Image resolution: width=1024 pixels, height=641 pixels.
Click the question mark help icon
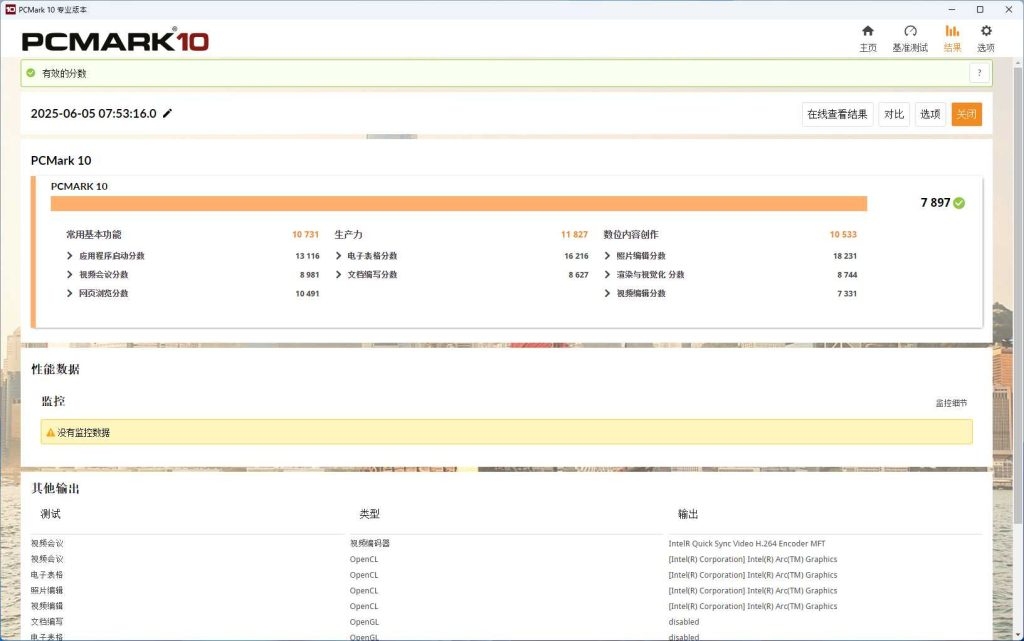click(979, 73)
